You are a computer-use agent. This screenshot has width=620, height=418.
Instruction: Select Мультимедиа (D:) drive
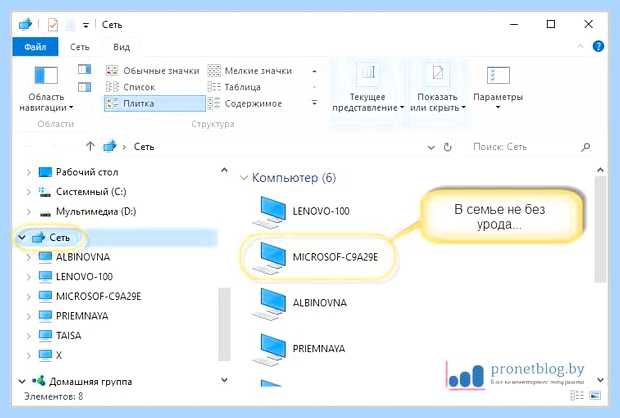(x=96, y=212)
